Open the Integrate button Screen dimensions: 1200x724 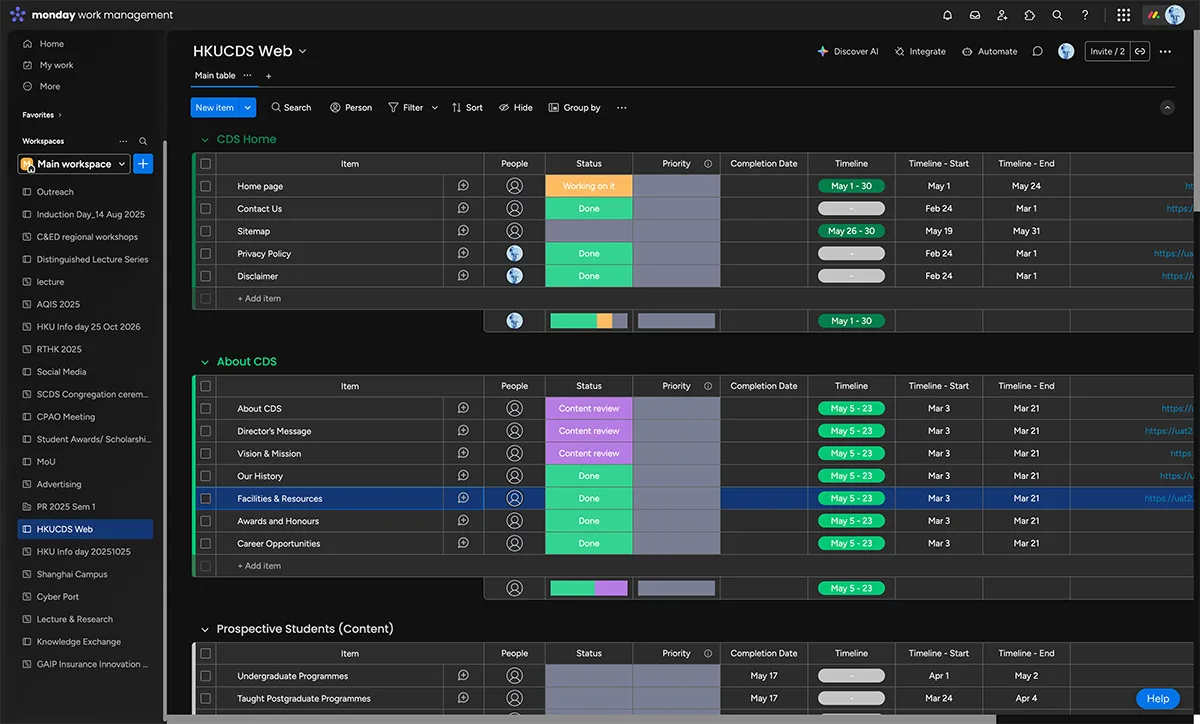coord(920,51)
